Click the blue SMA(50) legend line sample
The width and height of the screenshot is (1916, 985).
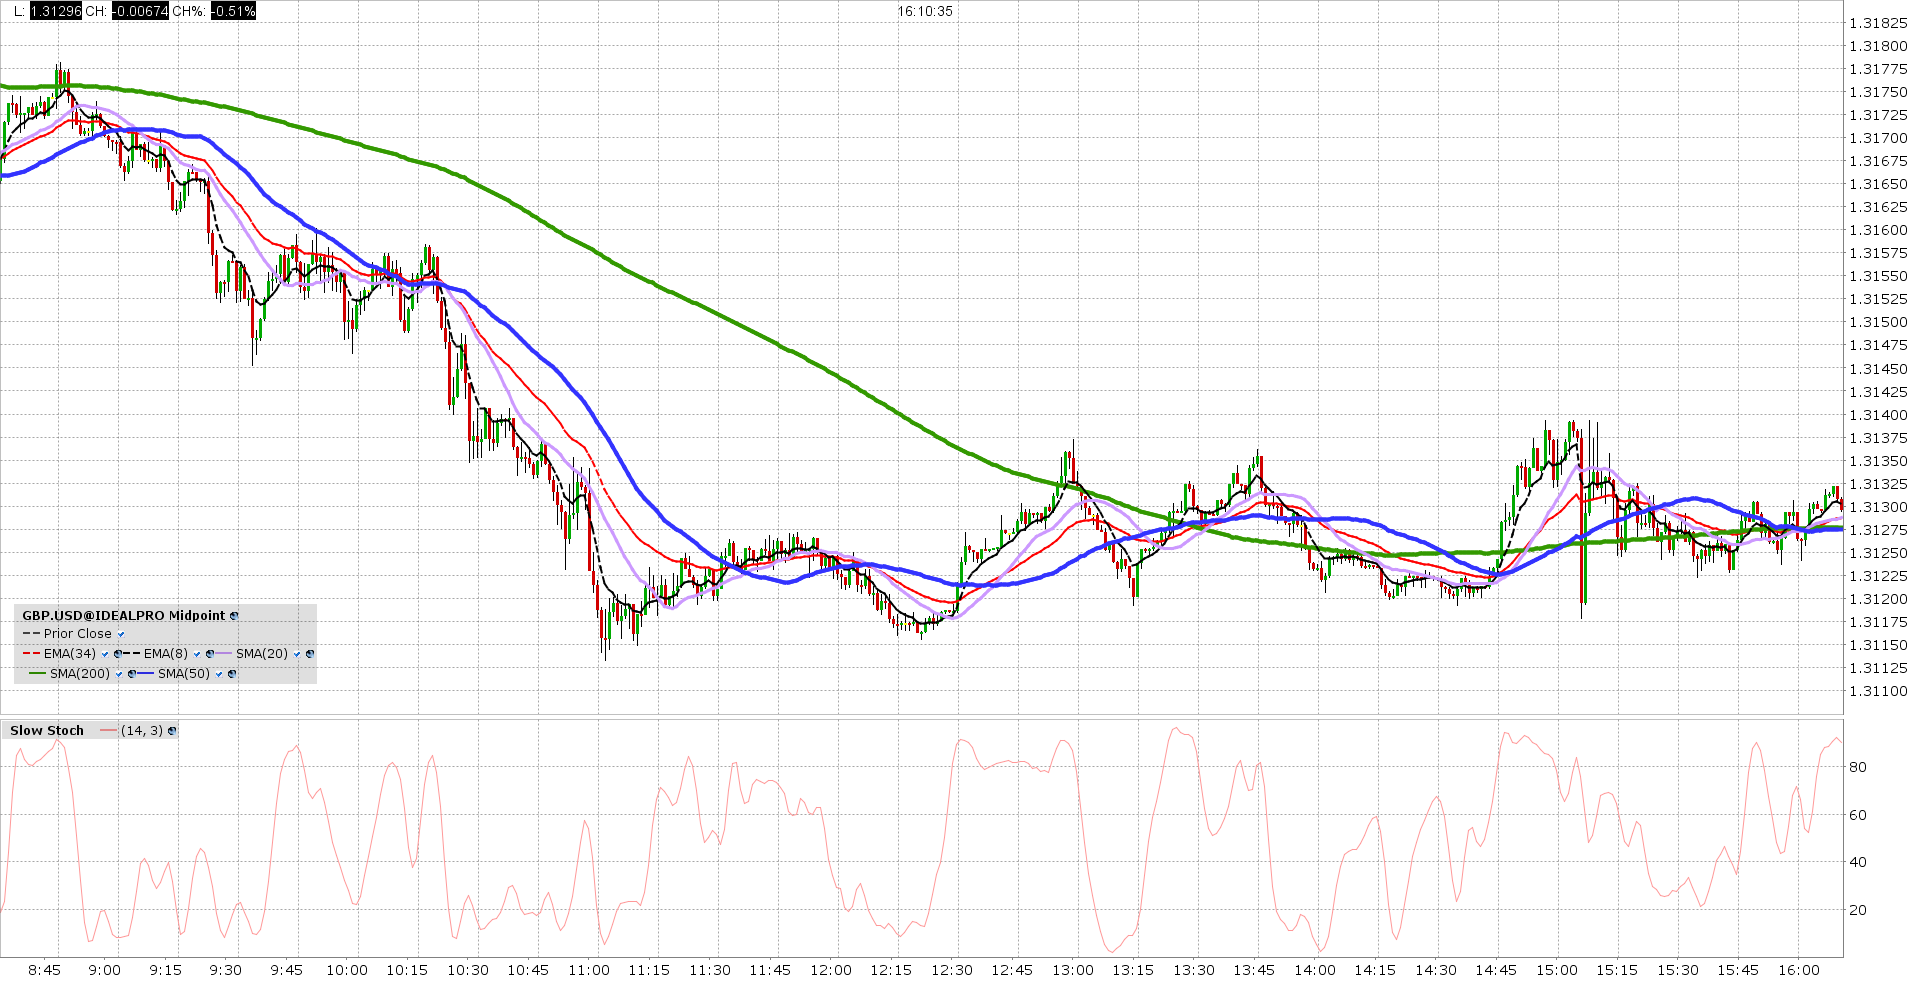(145, 673)
